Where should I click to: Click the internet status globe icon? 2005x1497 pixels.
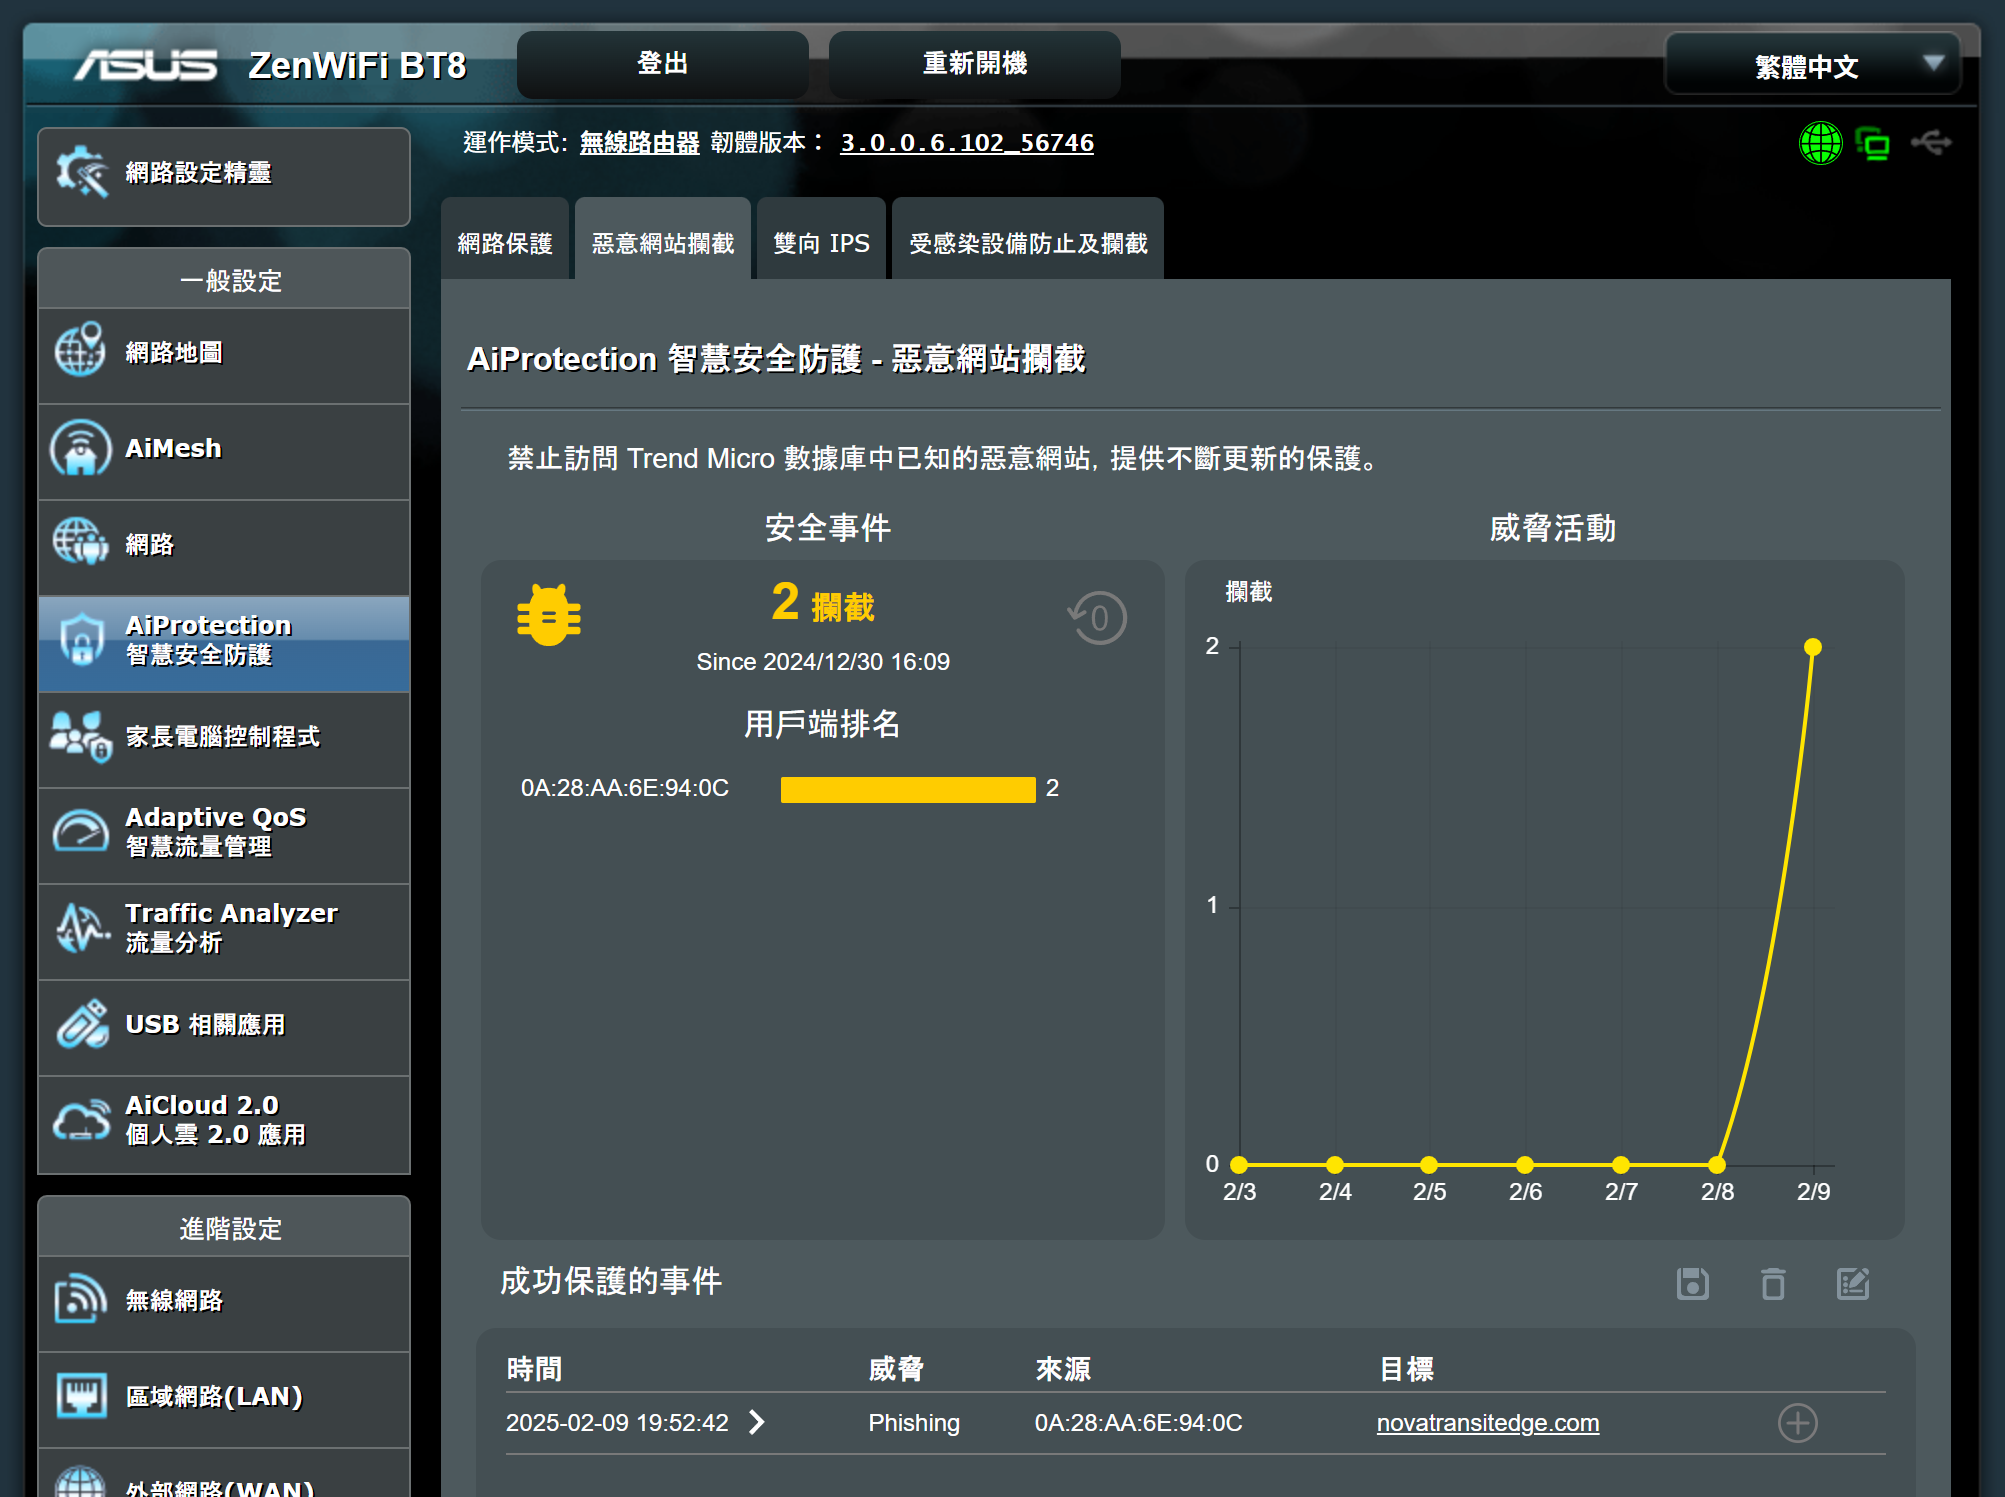1820,143
